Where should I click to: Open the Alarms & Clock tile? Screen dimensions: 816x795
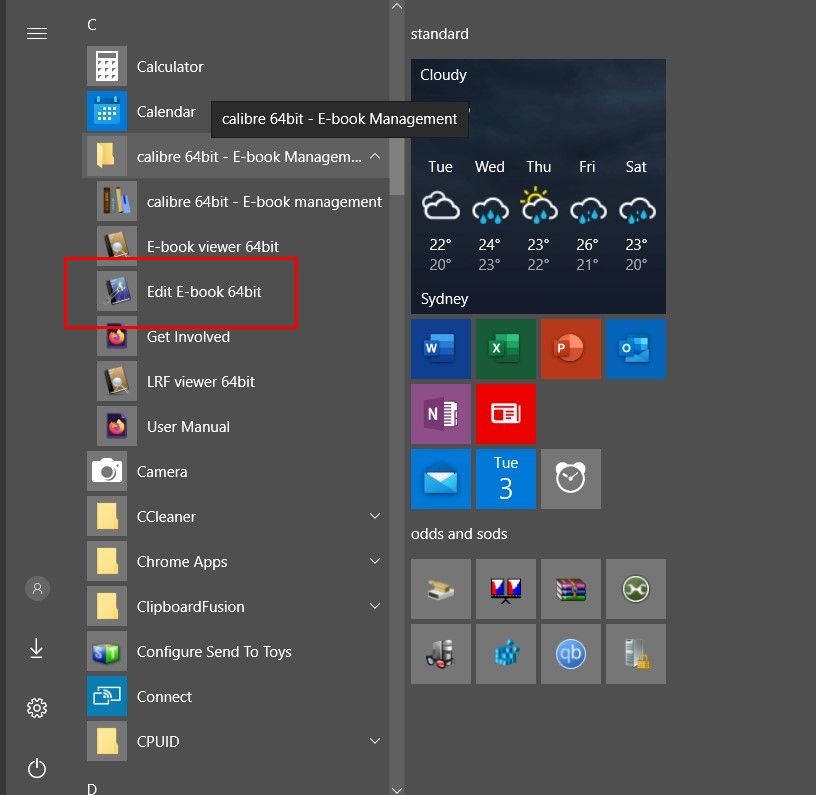pos(571,479)
